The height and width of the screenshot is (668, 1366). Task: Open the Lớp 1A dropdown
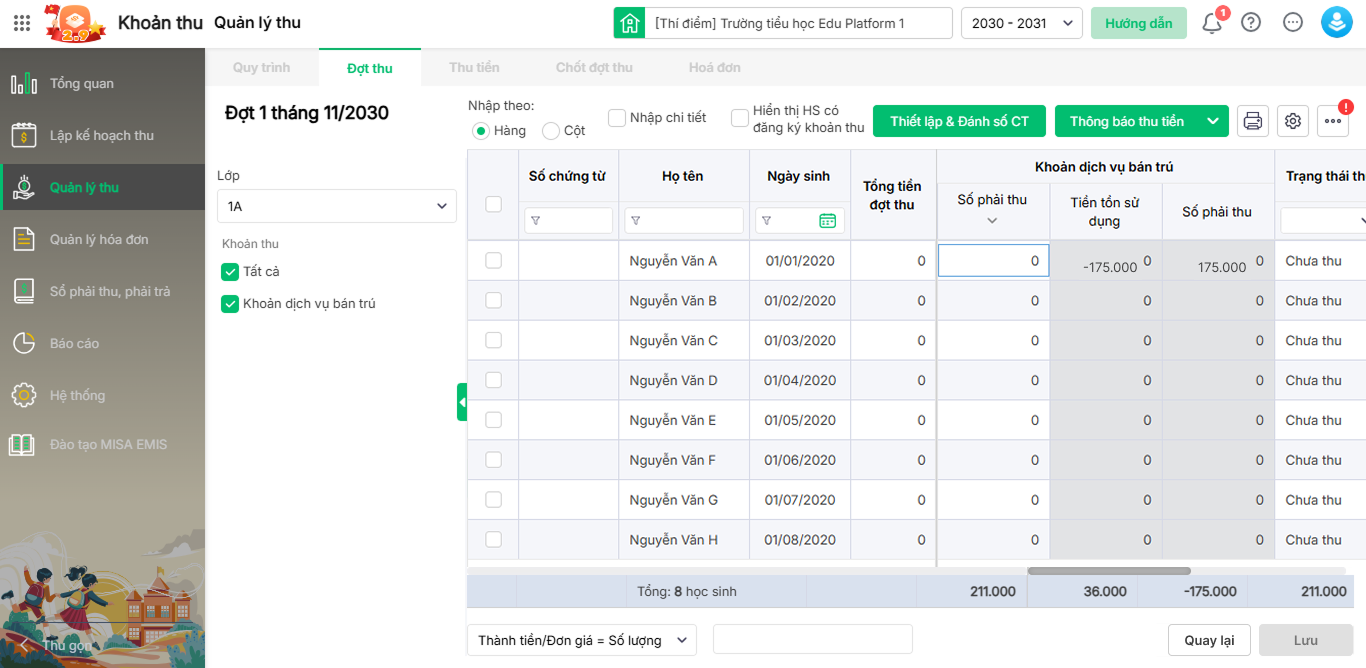(336, 206)
